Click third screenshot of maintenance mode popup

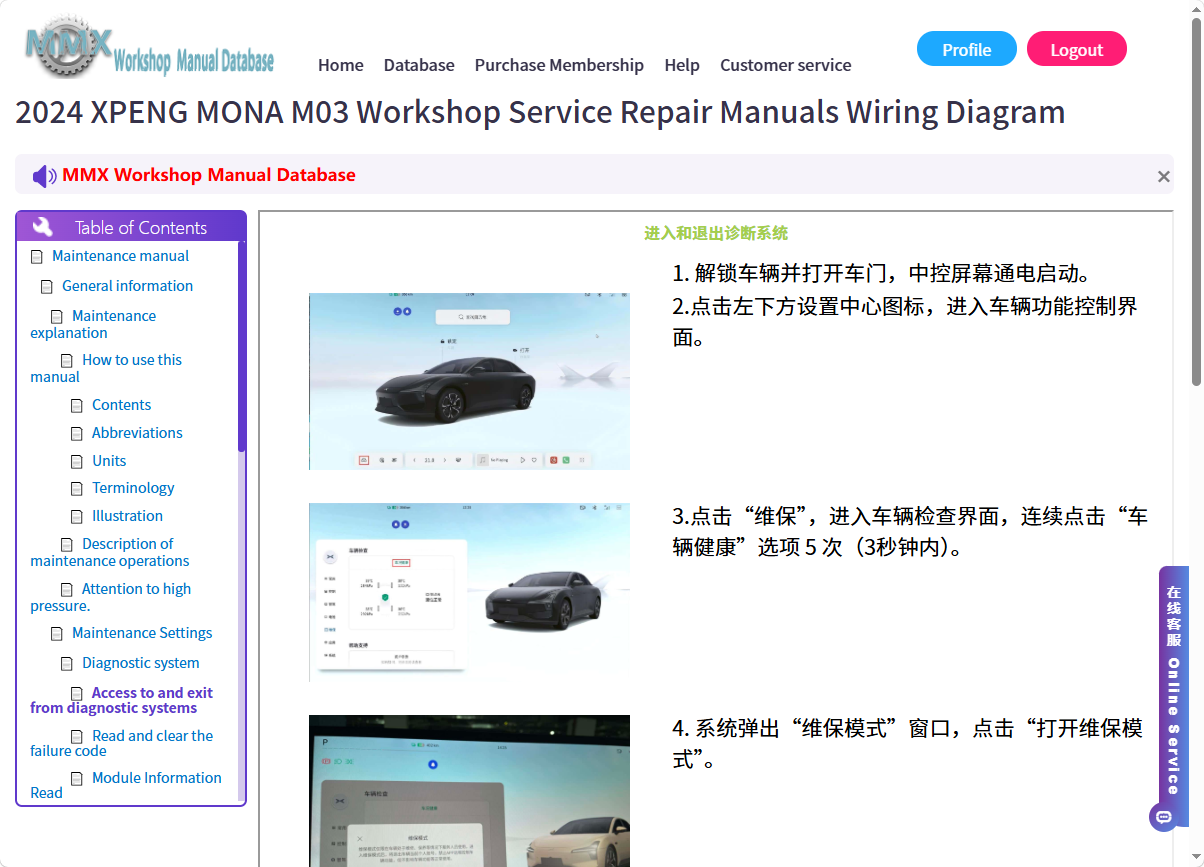coord(469,791)
